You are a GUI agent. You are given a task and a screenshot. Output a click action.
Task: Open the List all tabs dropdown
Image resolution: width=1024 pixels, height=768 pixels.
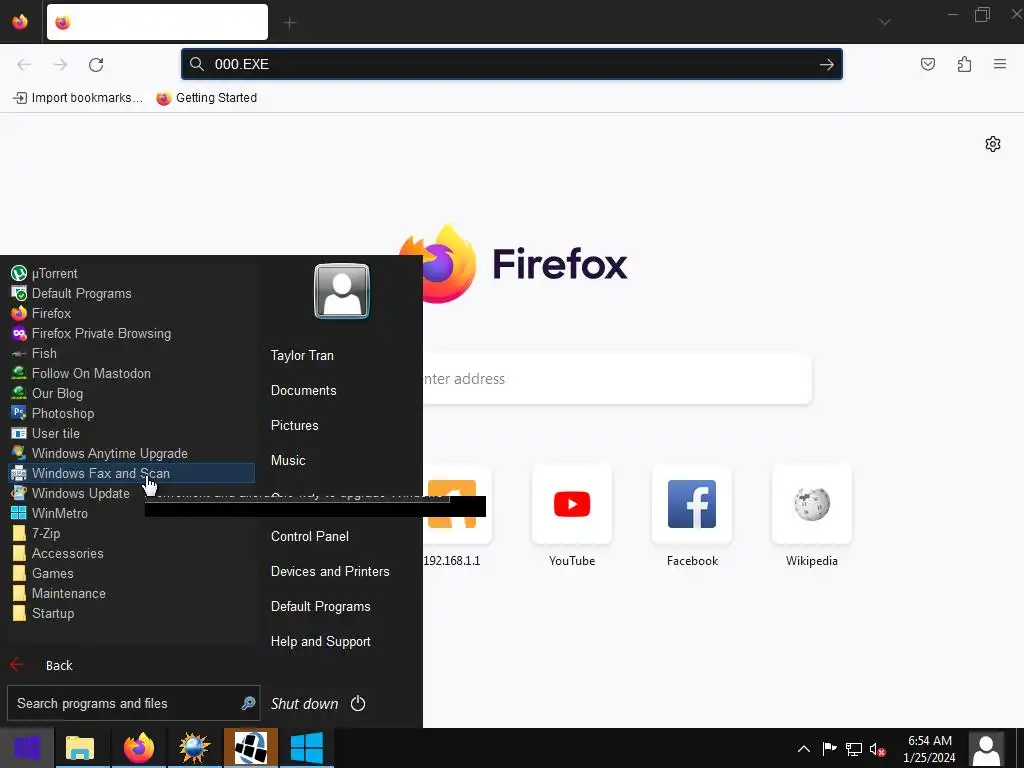[x=884, y=22]
